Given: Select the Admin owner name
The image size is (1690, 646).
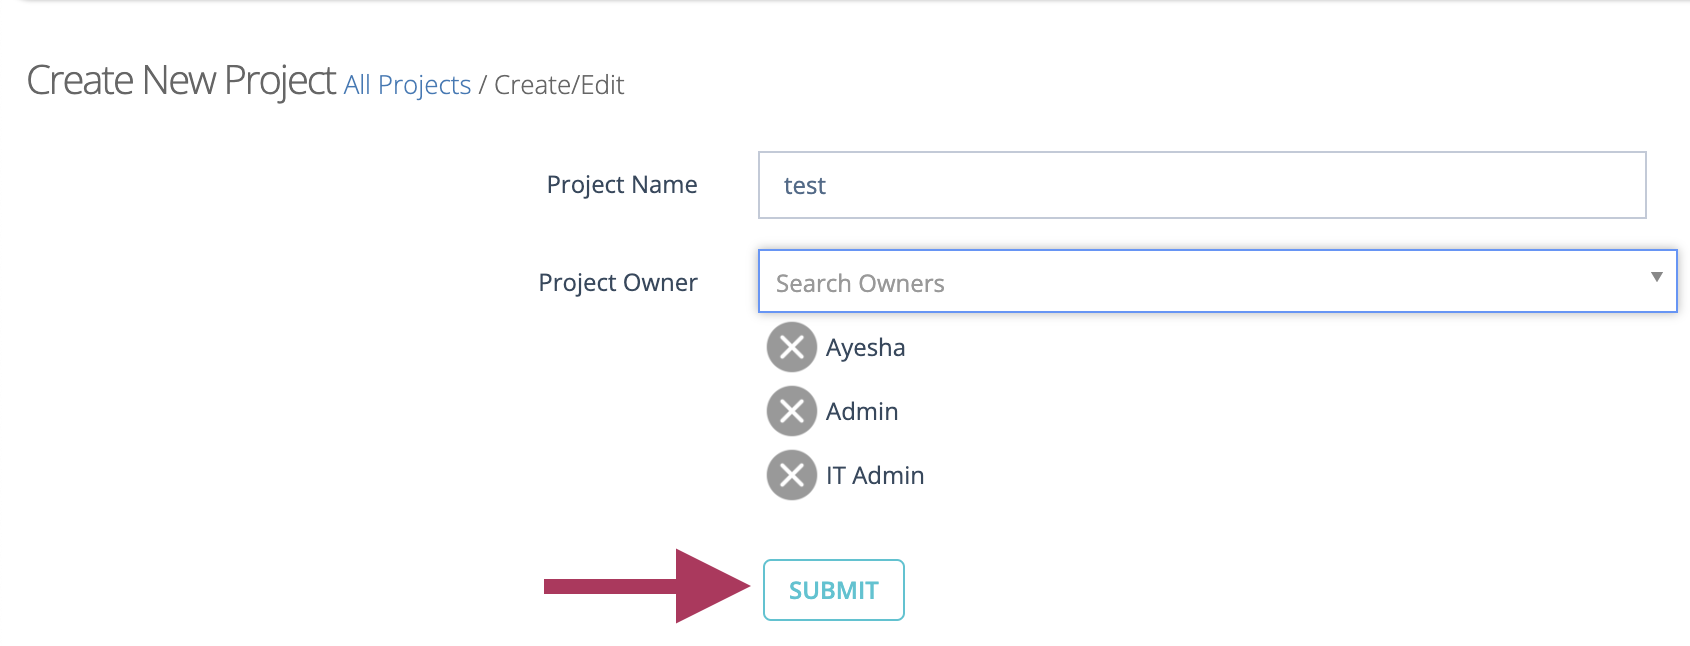Looking at the screenshot, I should tap(862, 411).
